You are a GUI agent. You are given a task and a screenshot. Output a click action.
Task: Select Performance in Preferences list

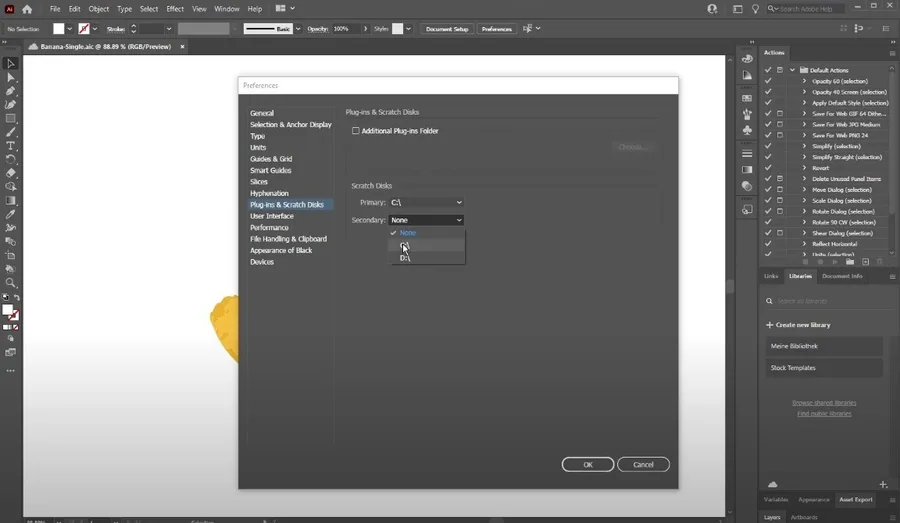(x=269, y=227)
